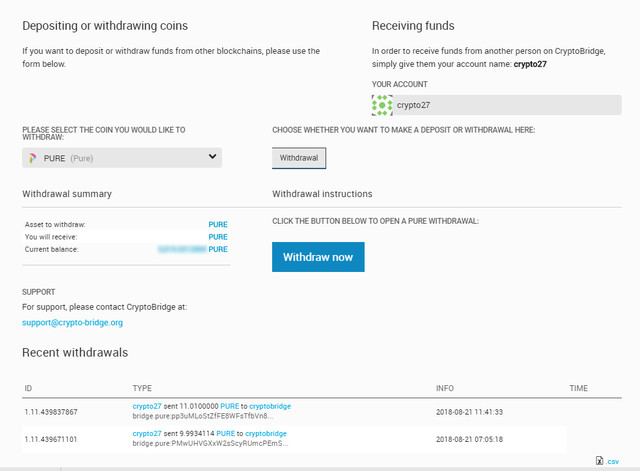Click the Withdraw now button
640x471 pixels.
(318, 257)
